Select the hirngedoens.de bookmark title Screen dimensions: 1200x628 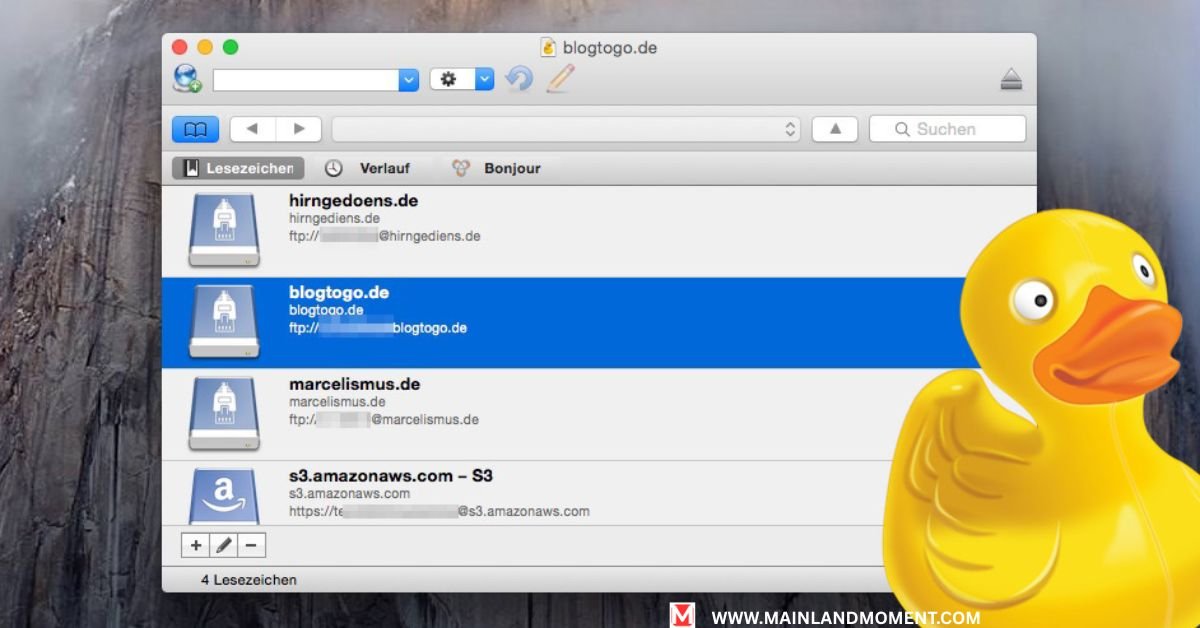click(x=354, y=200)
